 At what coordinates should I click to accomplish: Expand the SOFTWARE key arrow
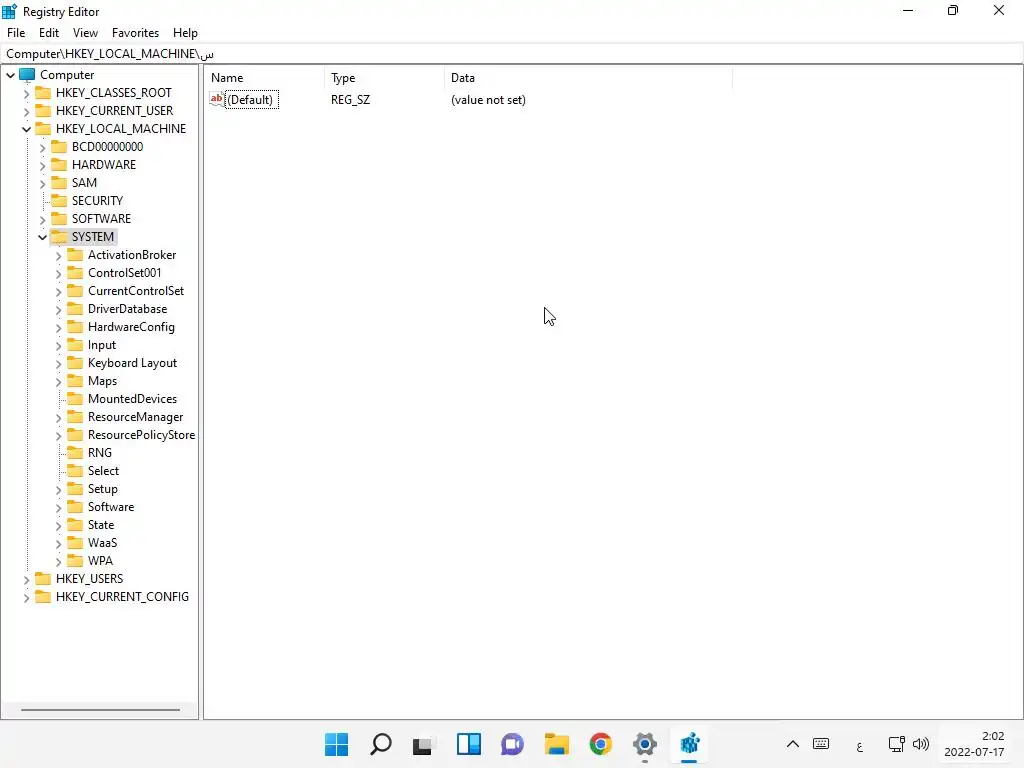pos(42,219)
